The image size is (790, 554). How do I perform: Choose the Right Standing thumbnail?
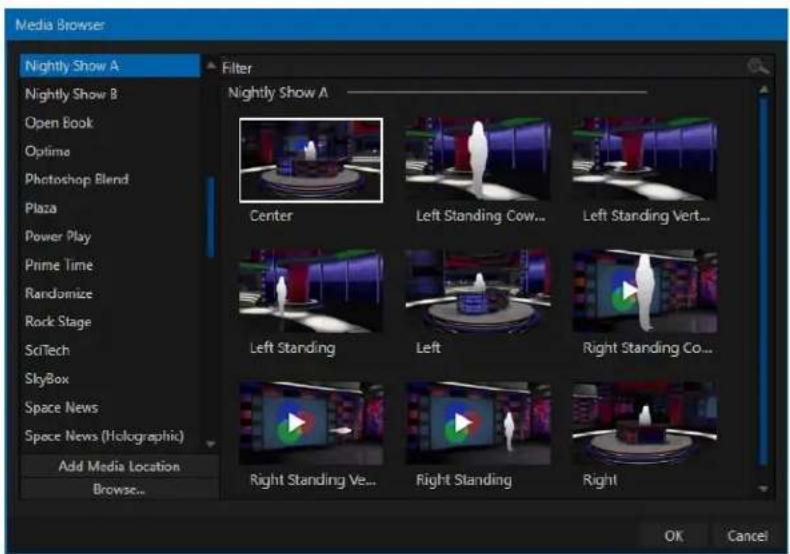tap(478, 423)
